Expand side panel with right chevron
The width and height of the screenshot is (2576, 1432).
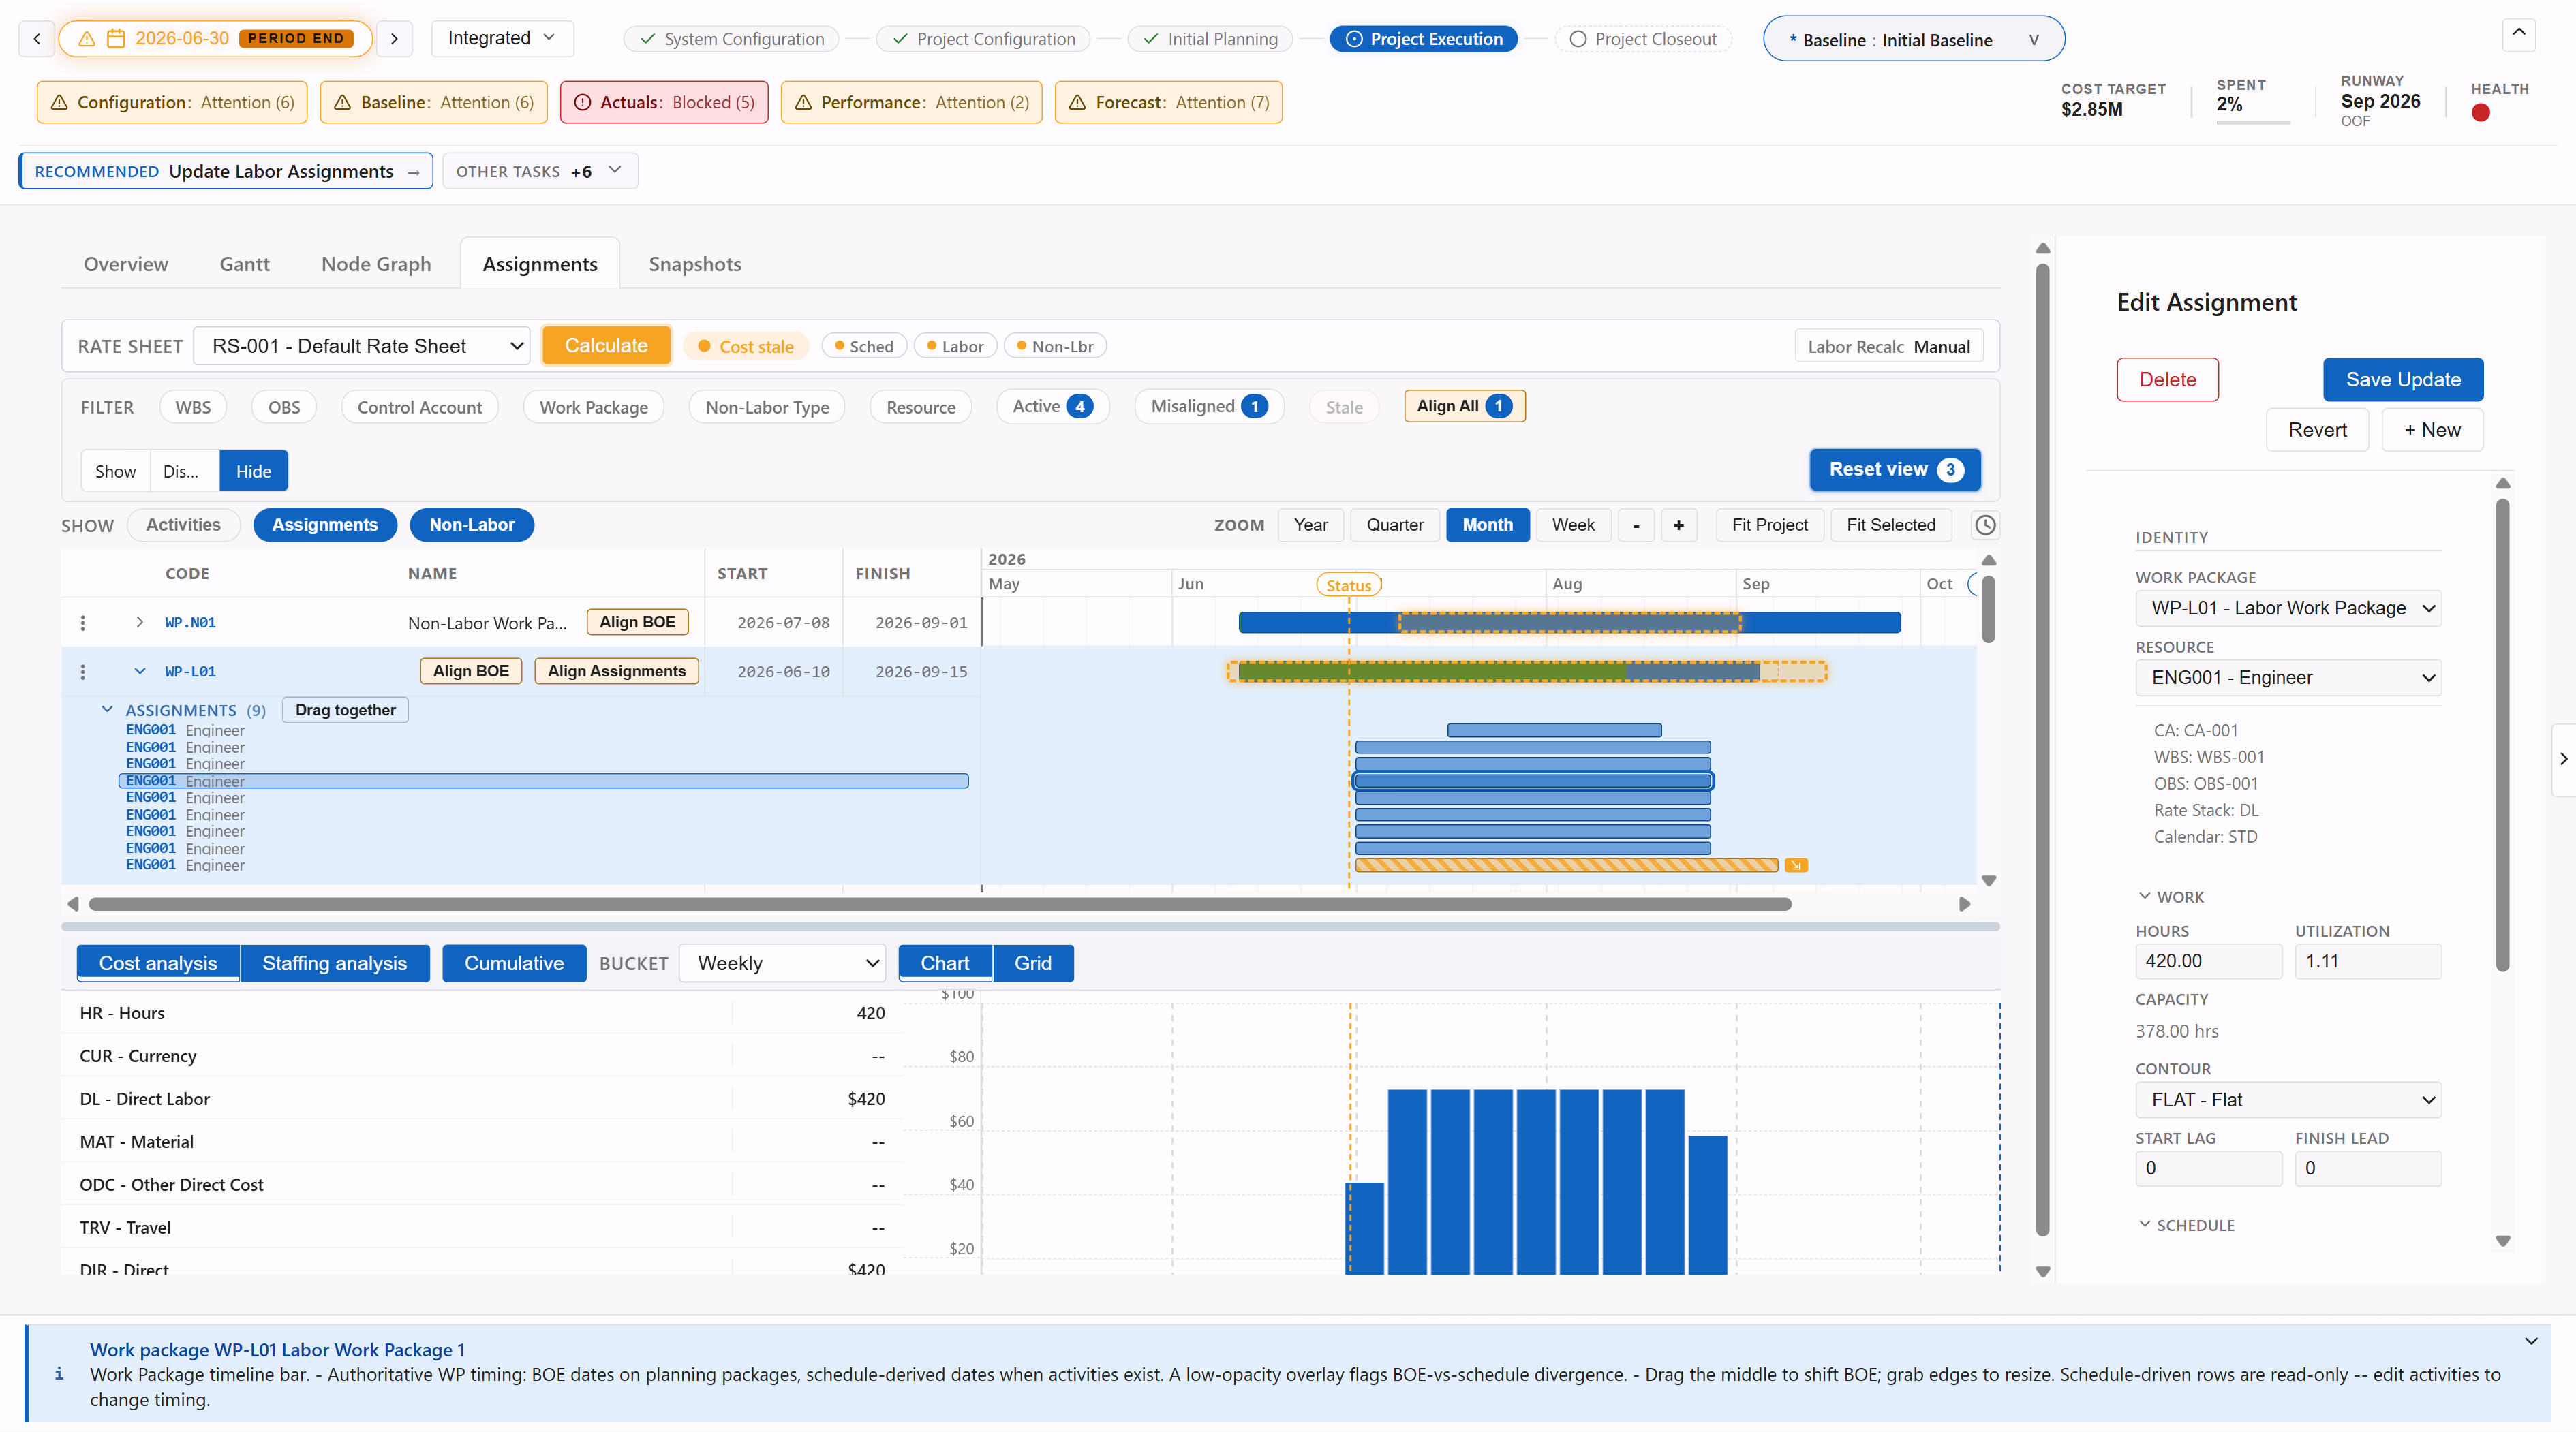[2563, 759]
